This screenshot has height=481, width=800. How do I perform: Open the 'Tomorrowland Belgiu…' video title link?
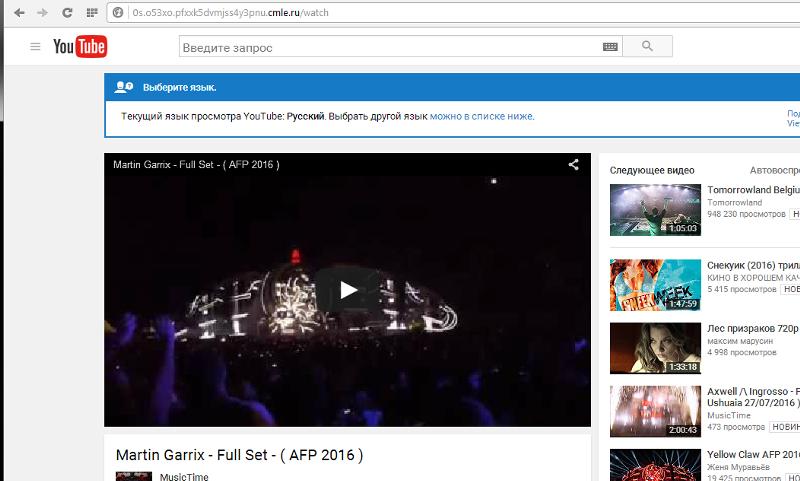[753, 190]
